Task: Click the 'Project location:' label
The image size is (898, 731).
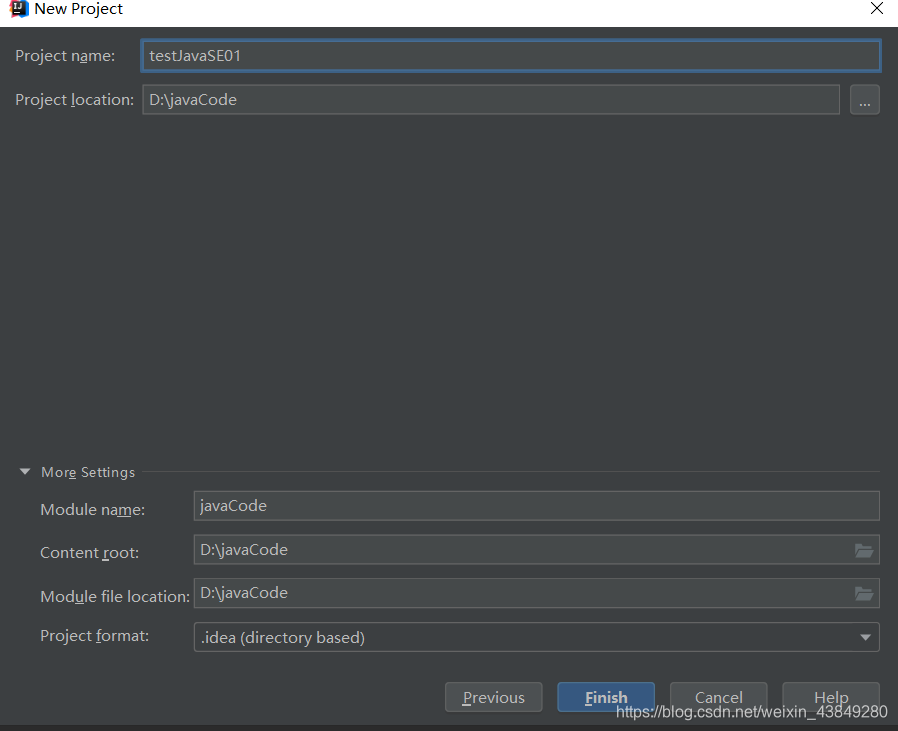Action: coord(74,100)
